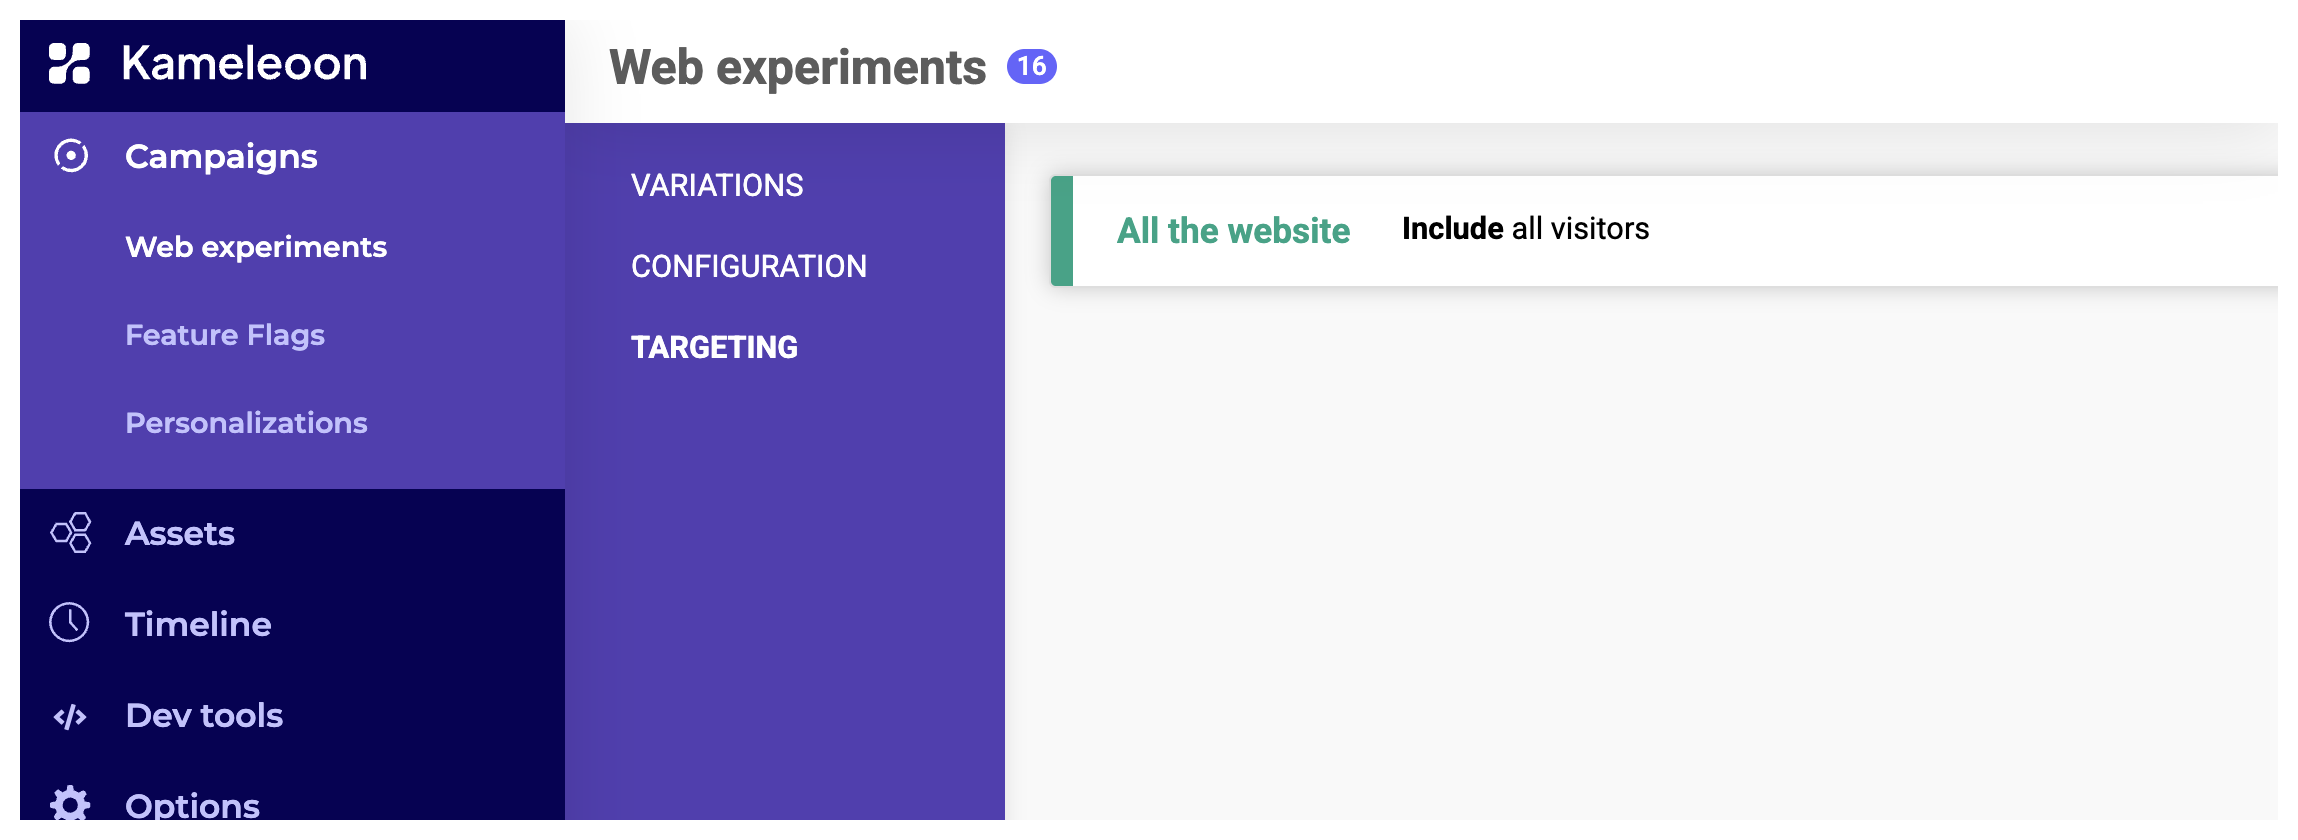This screenshot has height=840, width=2298.
Task: Click the Options gear icon
Action: pos(70,803)
